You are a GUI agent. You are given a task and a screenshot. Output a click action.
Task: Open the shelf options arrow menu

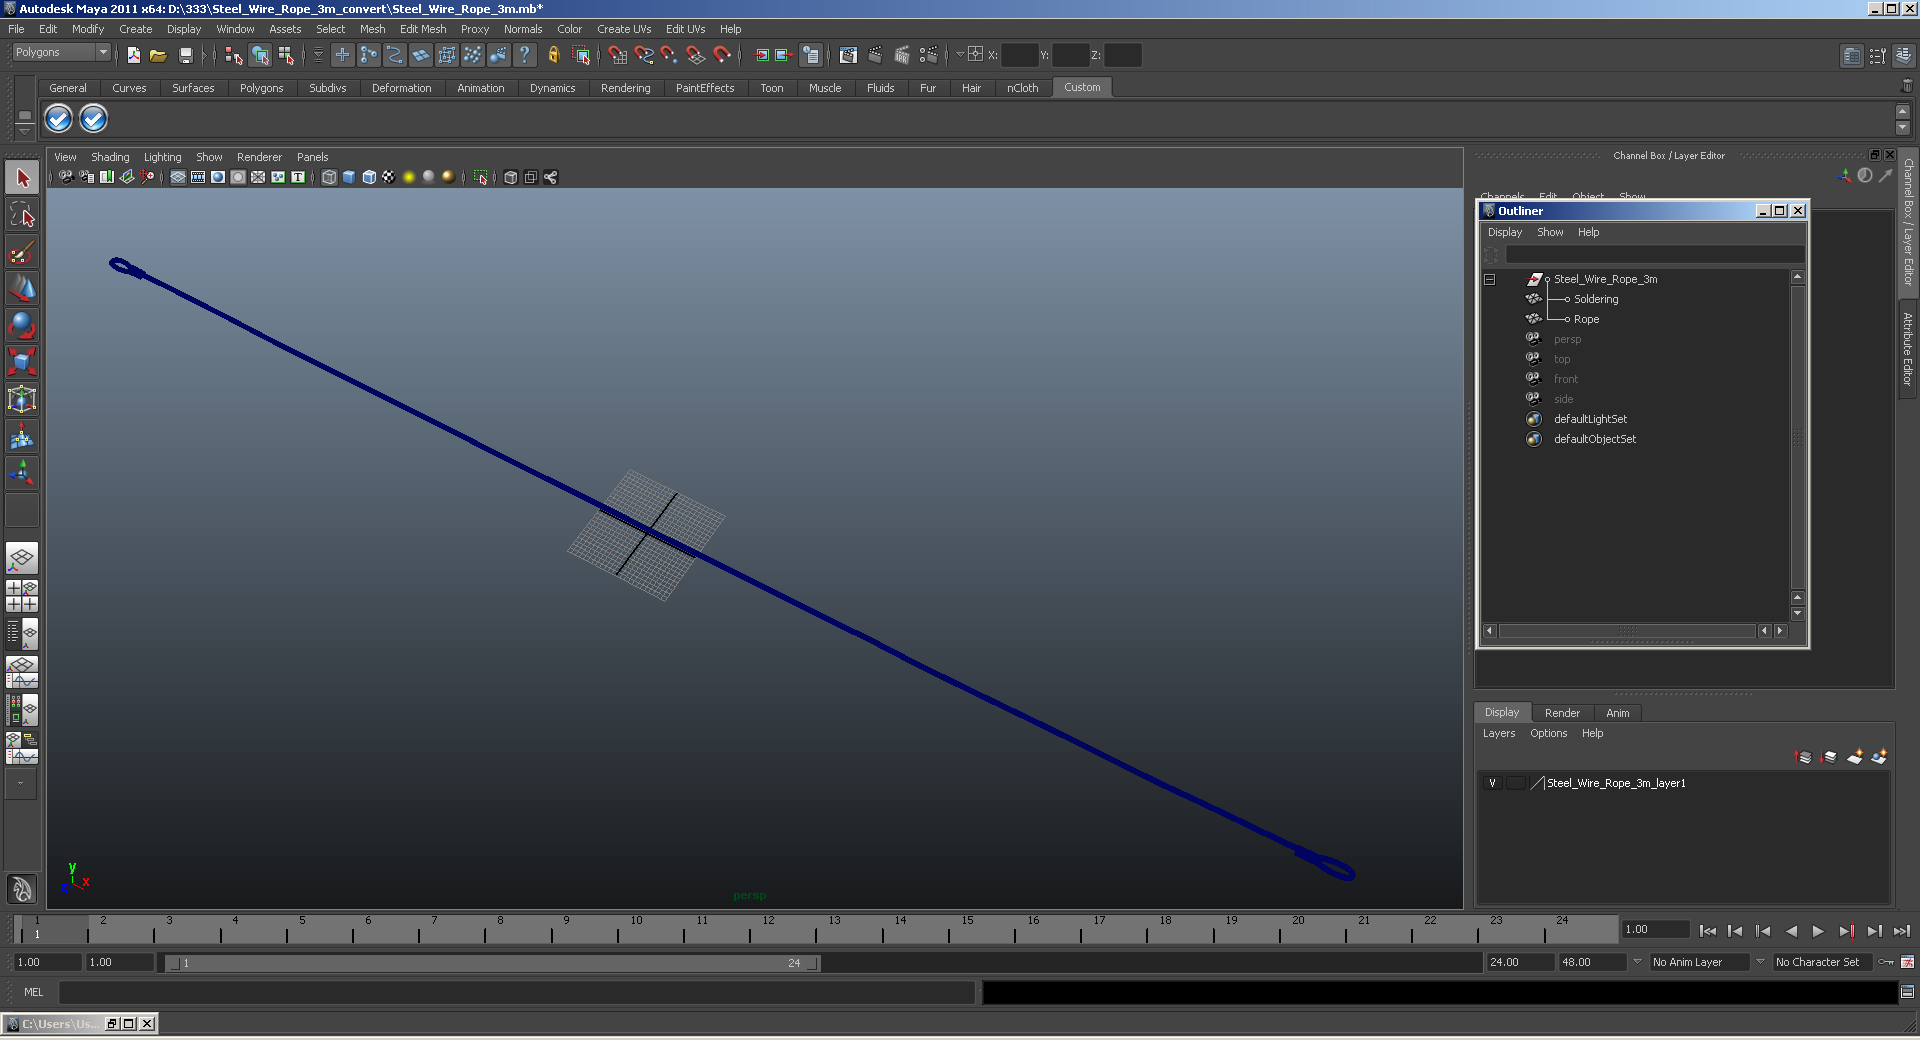(x=25, y=132)
